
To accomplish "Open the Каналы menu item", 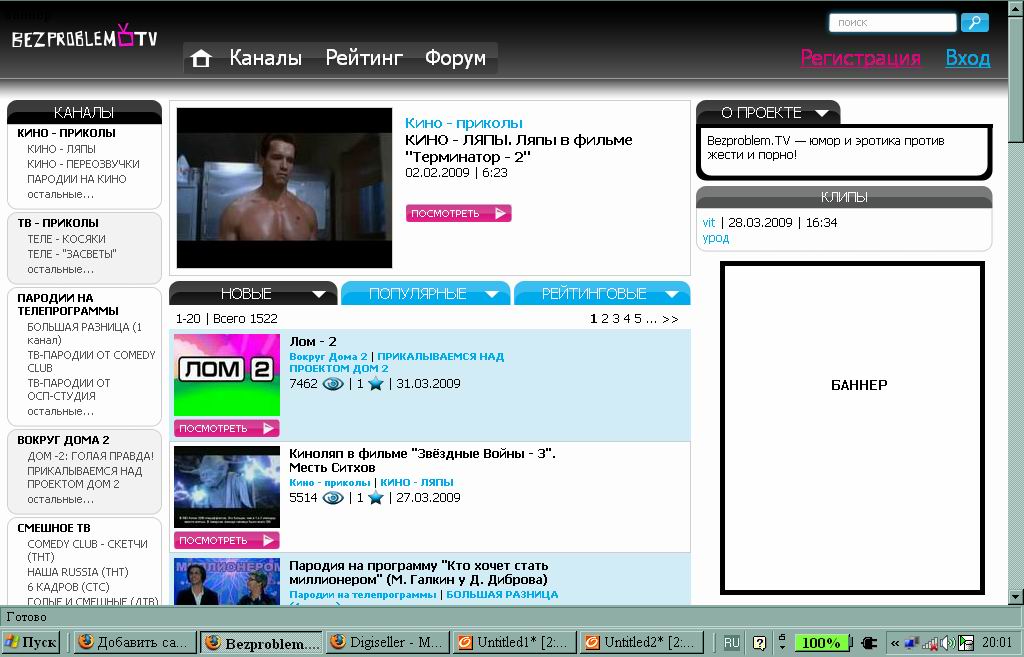I will coord(265,58).
